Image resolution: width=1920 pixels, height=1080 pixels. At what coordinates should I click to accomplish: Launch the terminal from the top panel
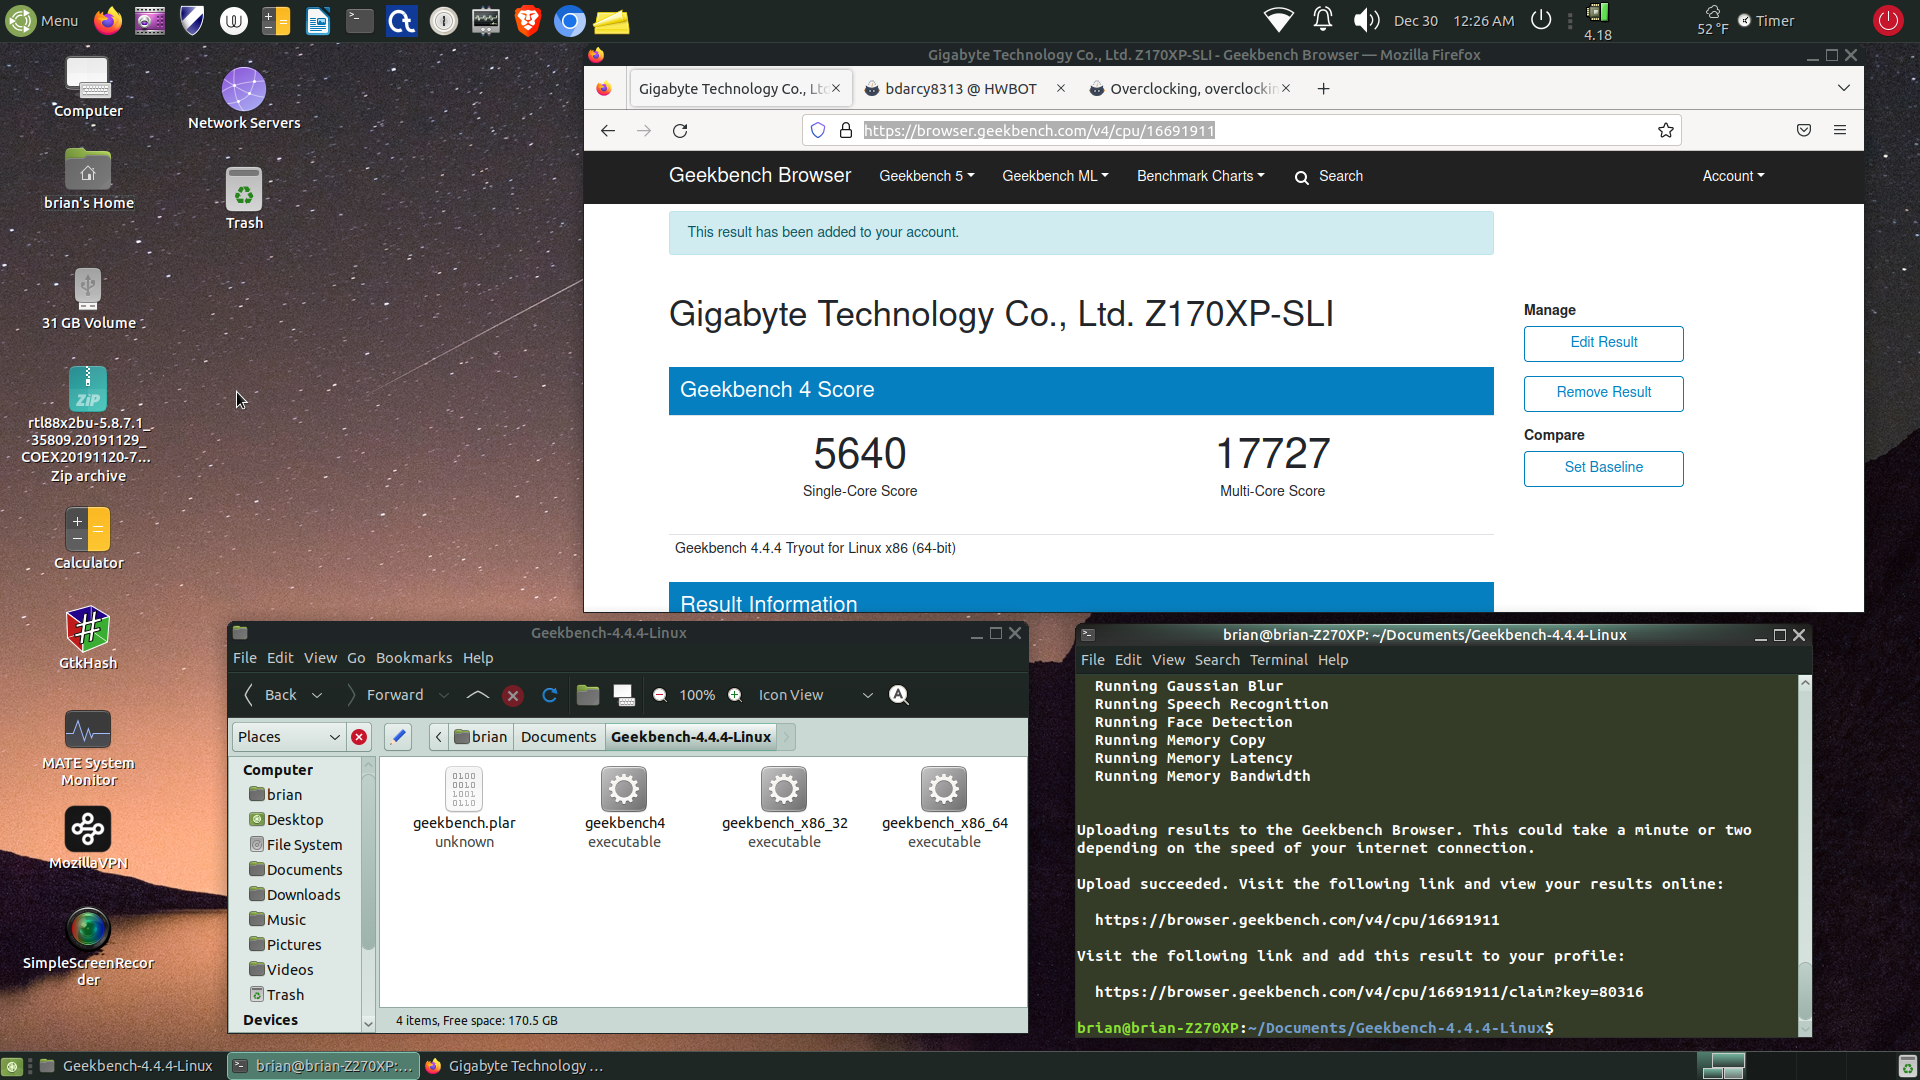360,20
